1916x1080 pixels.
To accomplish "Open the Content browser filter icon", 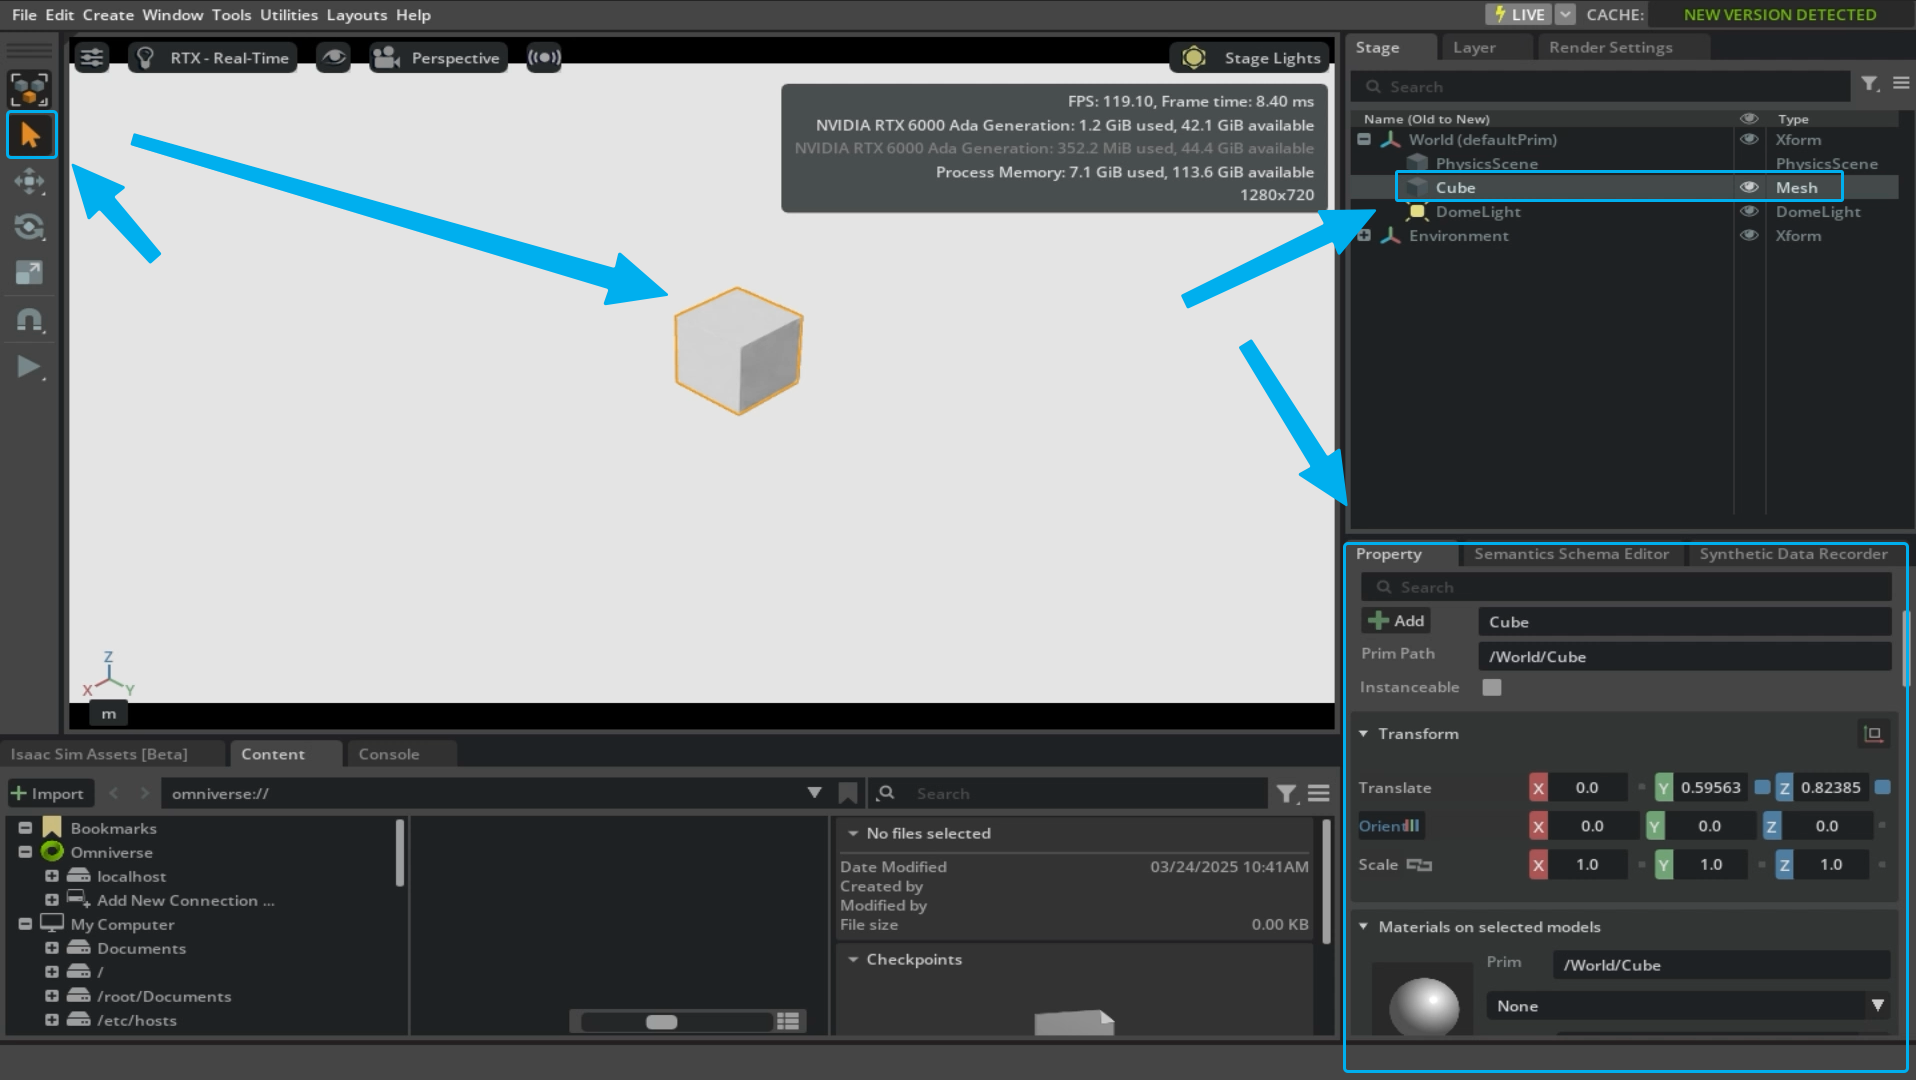I will pos(1287,794).
